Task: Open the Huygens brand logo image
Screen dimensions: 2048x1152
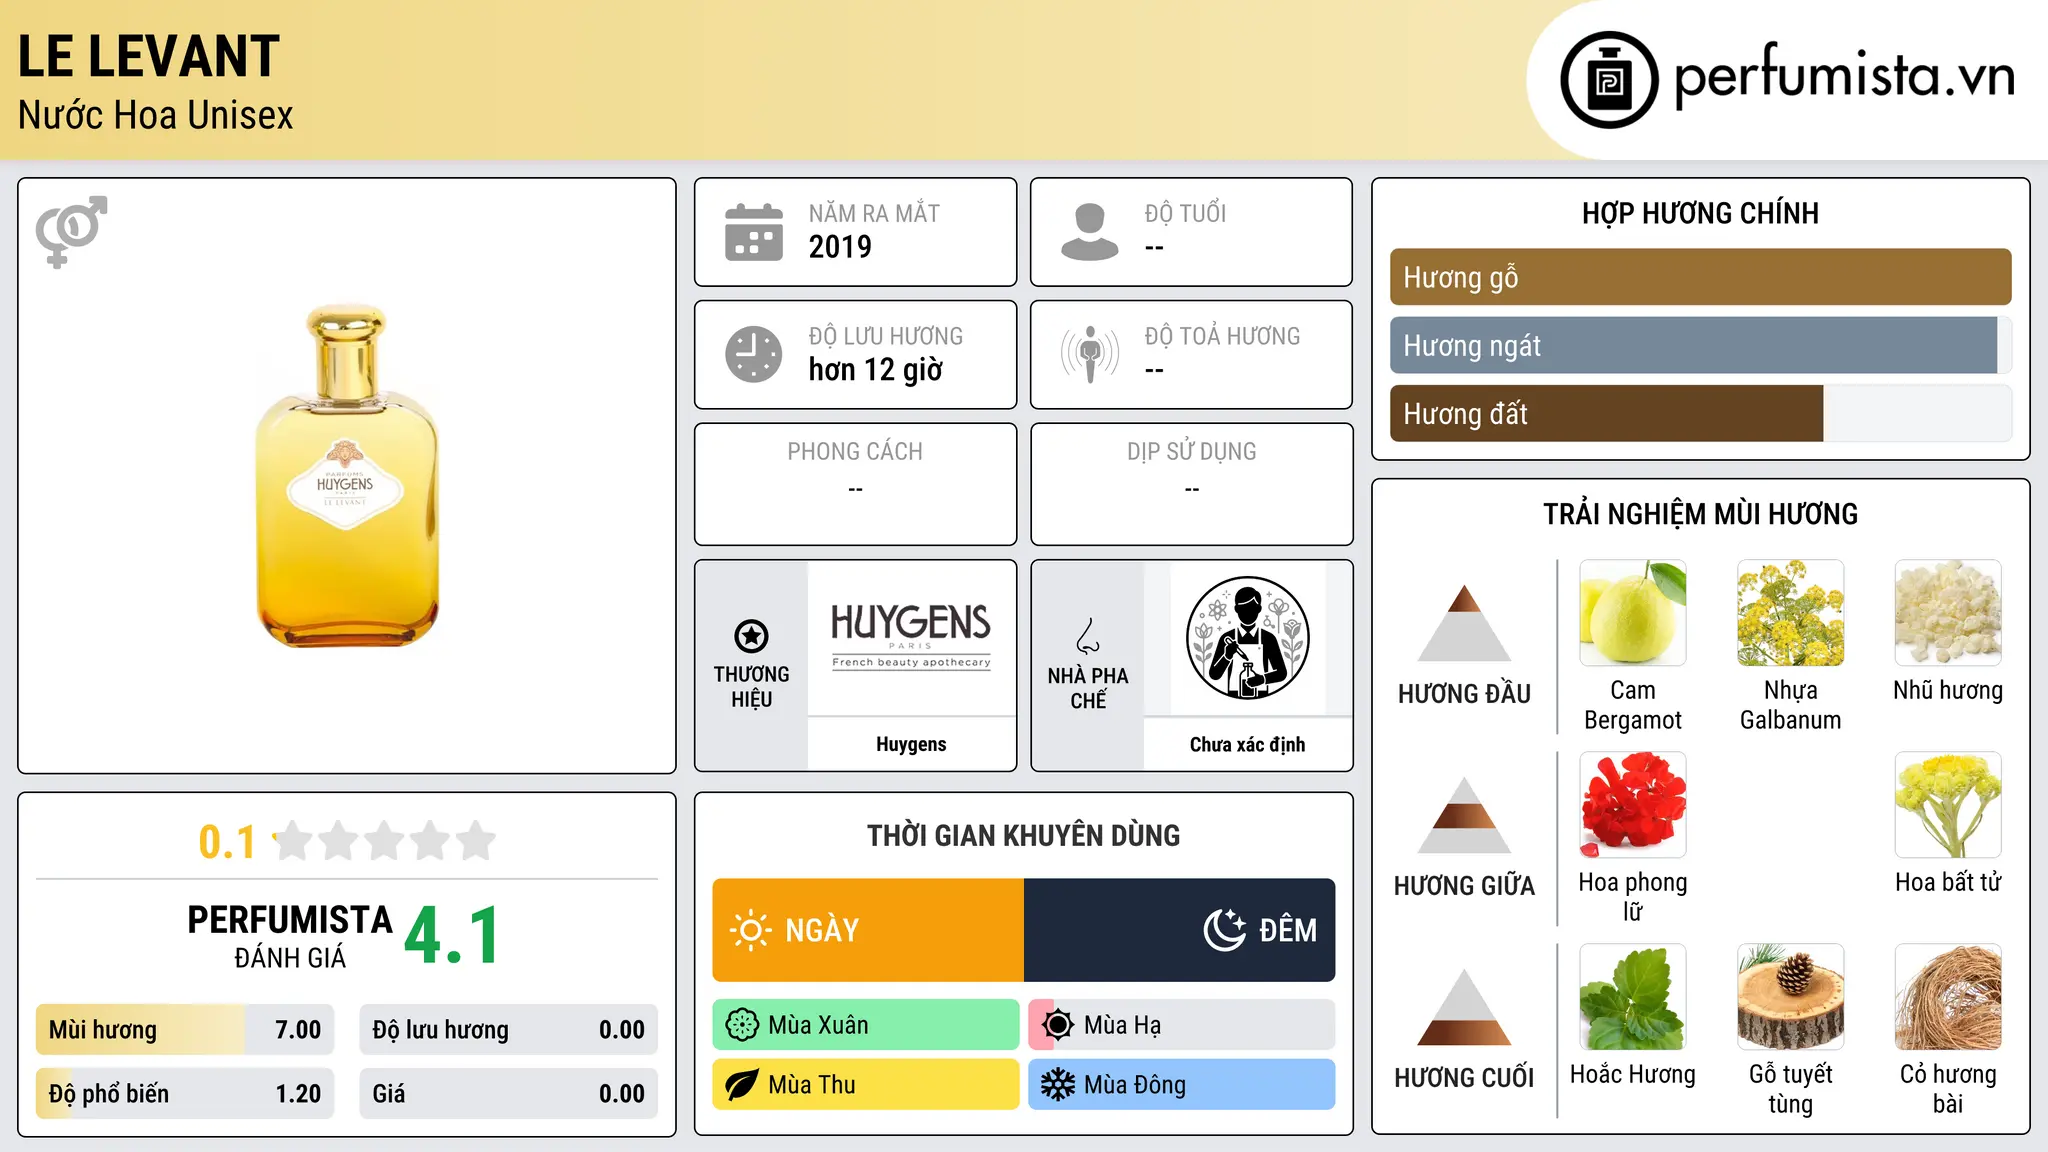Action: coord(911,638)
